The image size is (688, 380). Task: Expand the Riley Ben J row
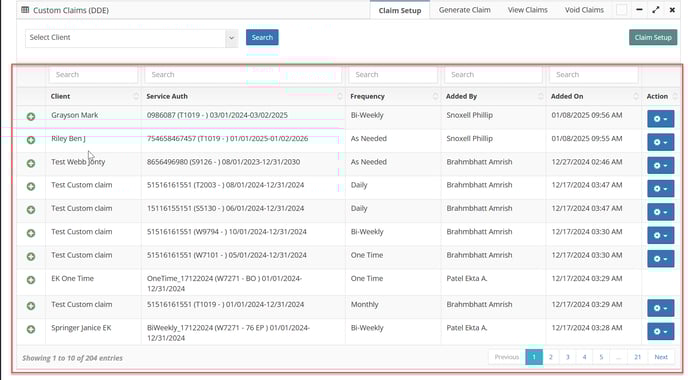(x=31, y=140)
